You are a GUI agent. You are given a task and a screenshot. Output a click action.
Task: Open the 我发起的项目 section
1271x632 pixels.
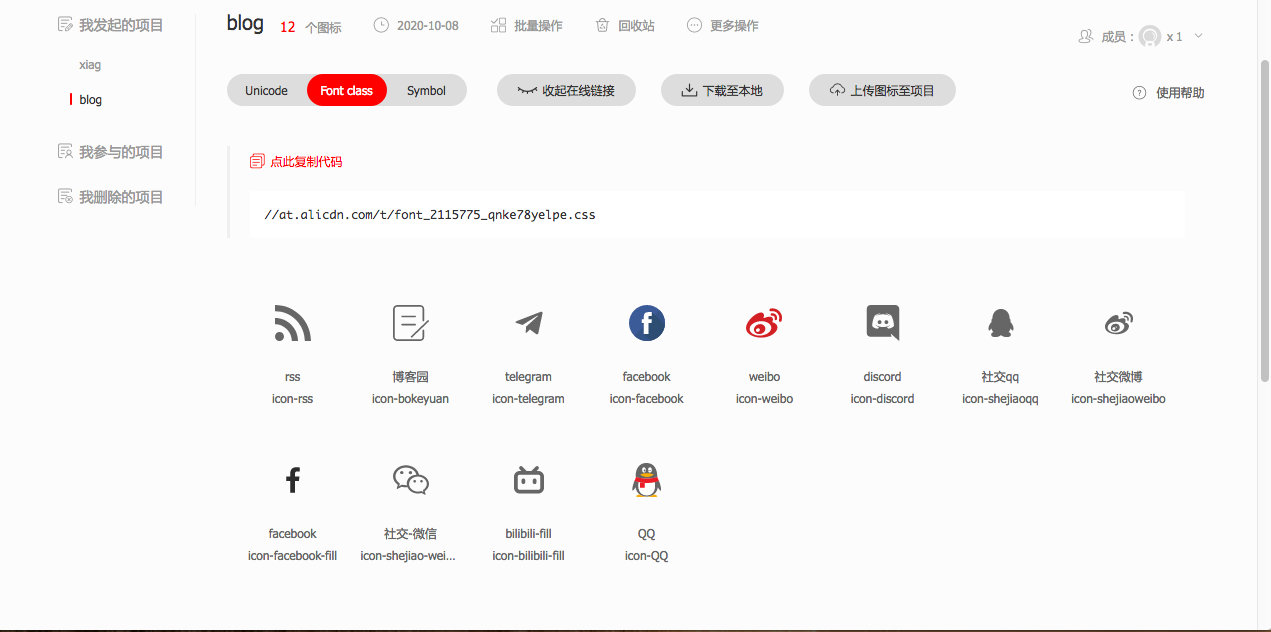tap(121, 25)
